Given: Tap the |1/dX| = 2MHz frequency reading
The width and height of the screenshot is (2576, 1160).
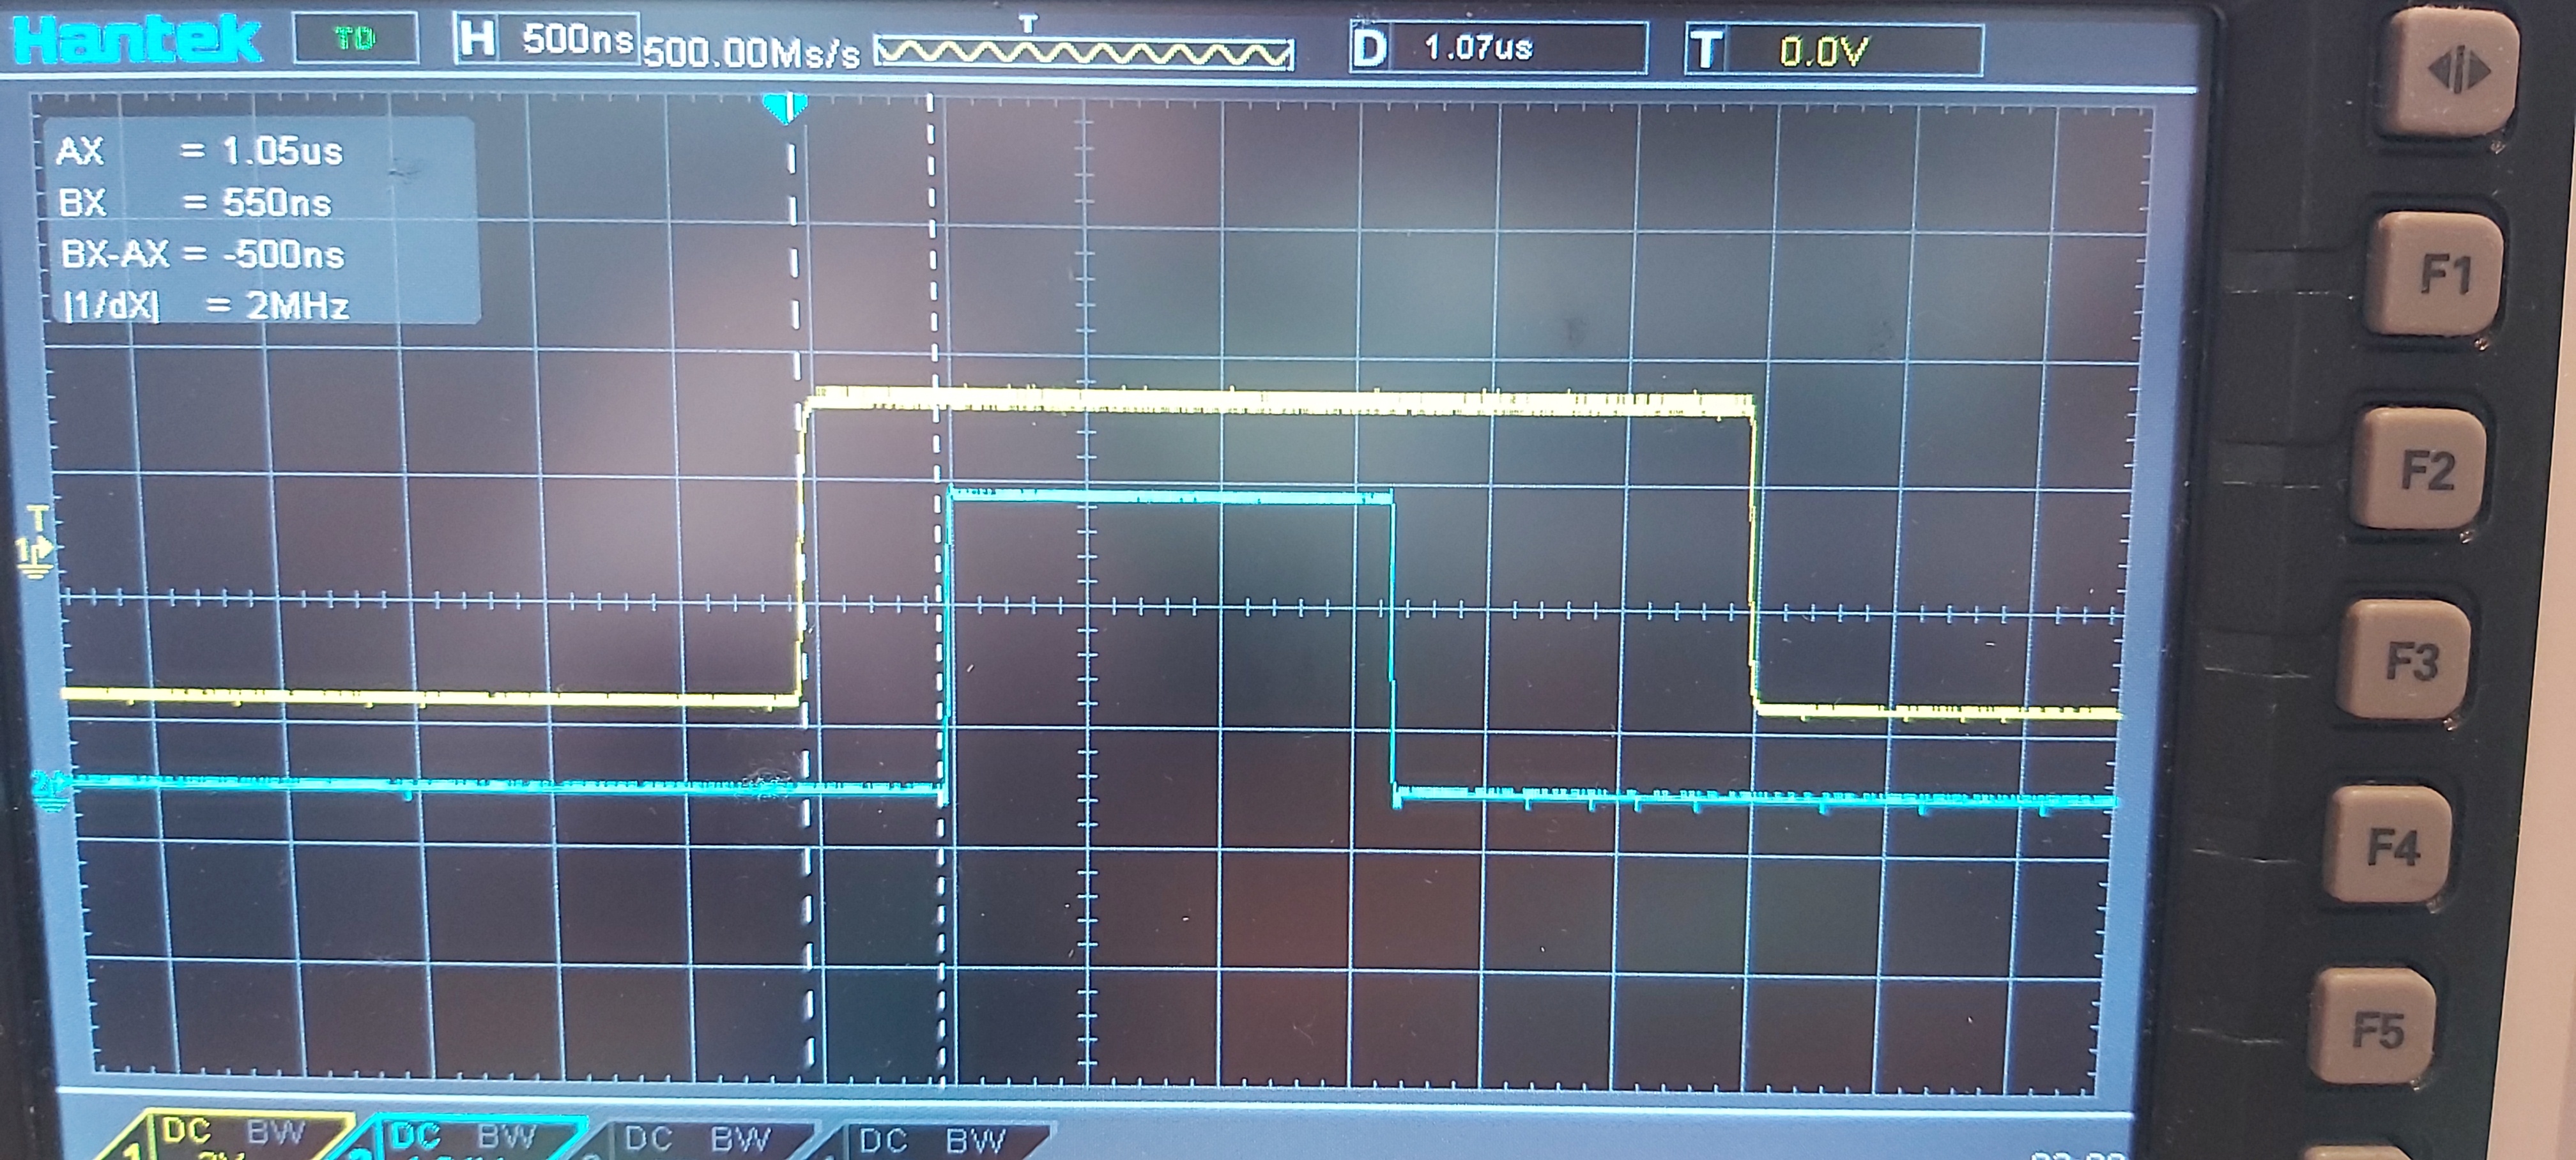Looking at the screenshot, I should coord(206,305).
